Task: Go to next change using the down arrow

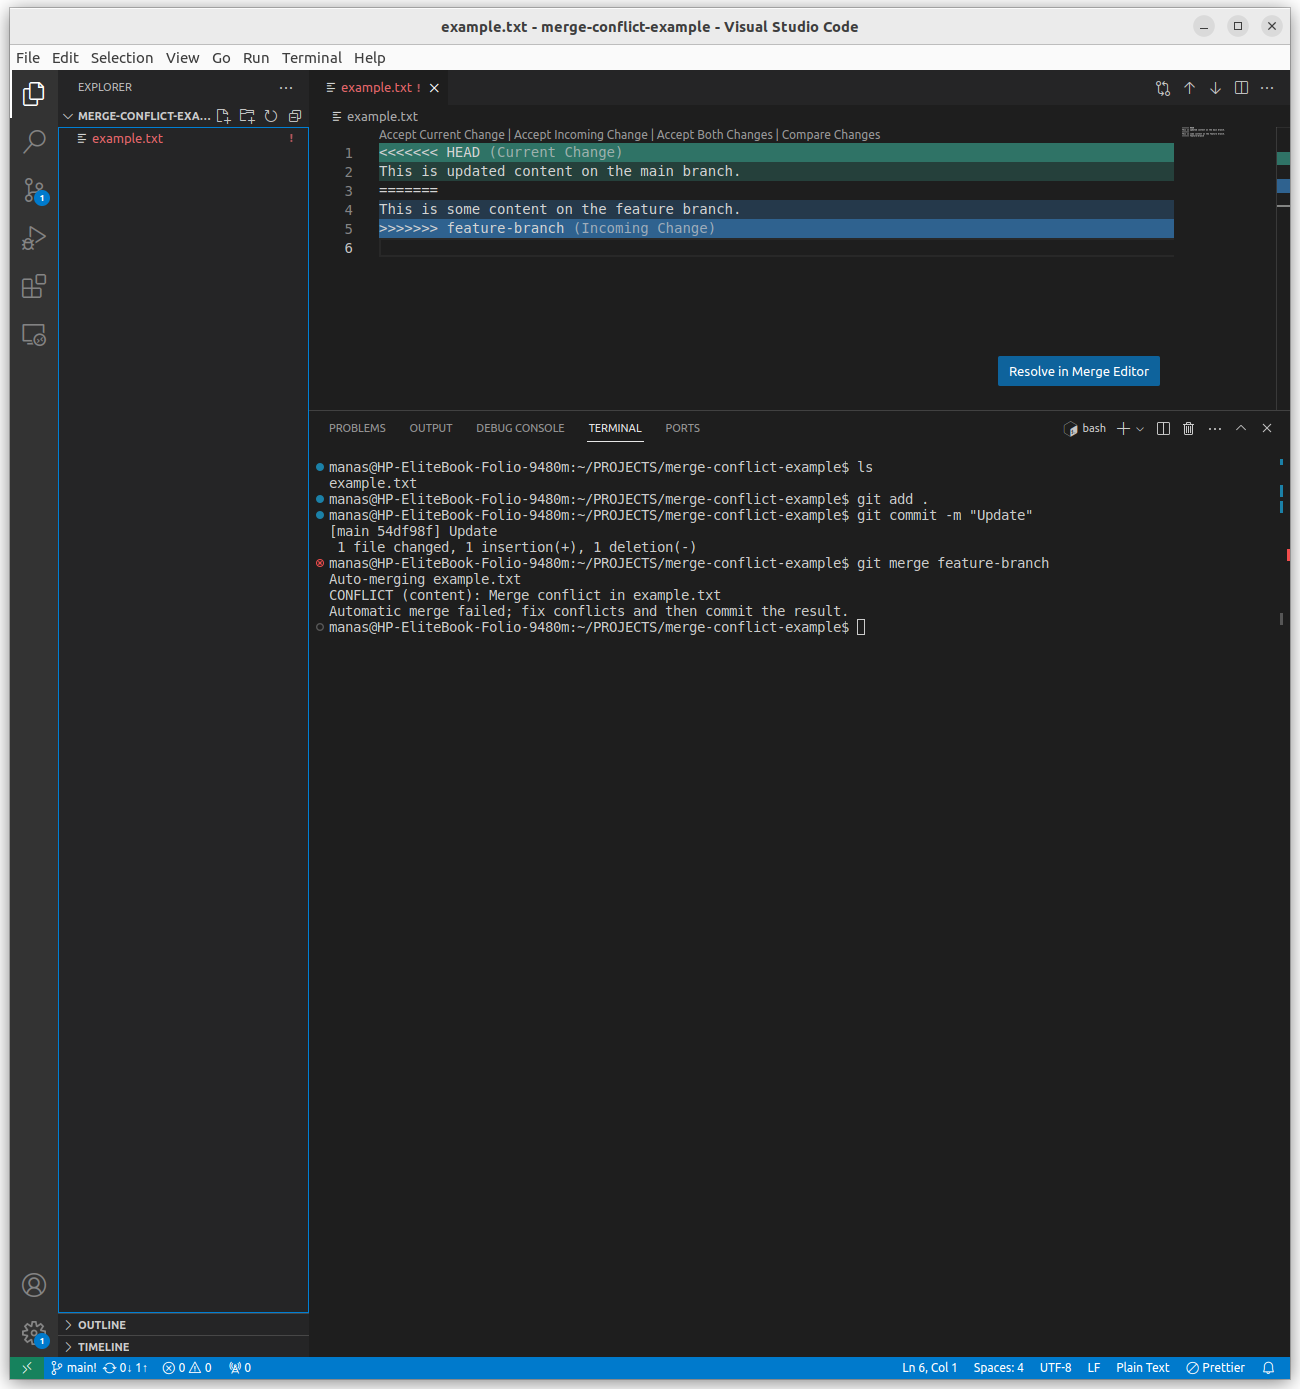Action: coord(1215,88)
